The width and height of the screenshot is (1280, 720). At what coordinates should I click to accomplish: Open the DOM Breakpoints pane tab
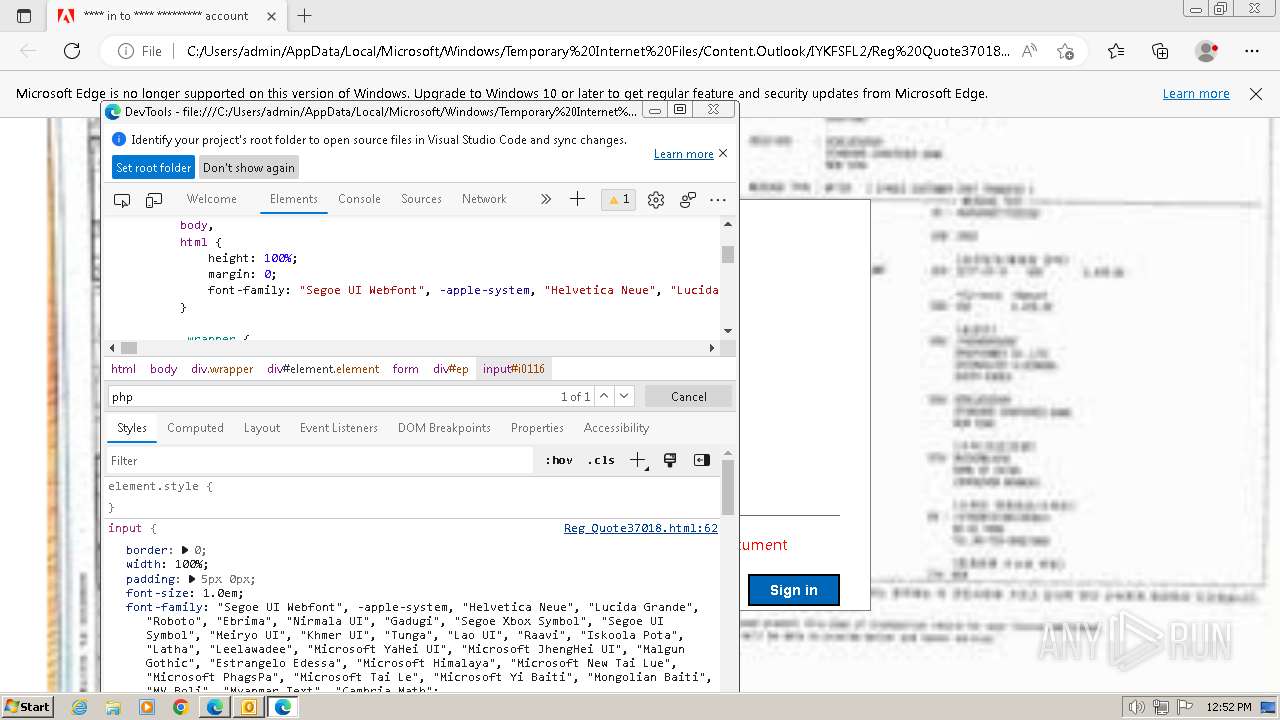[444, 428]
